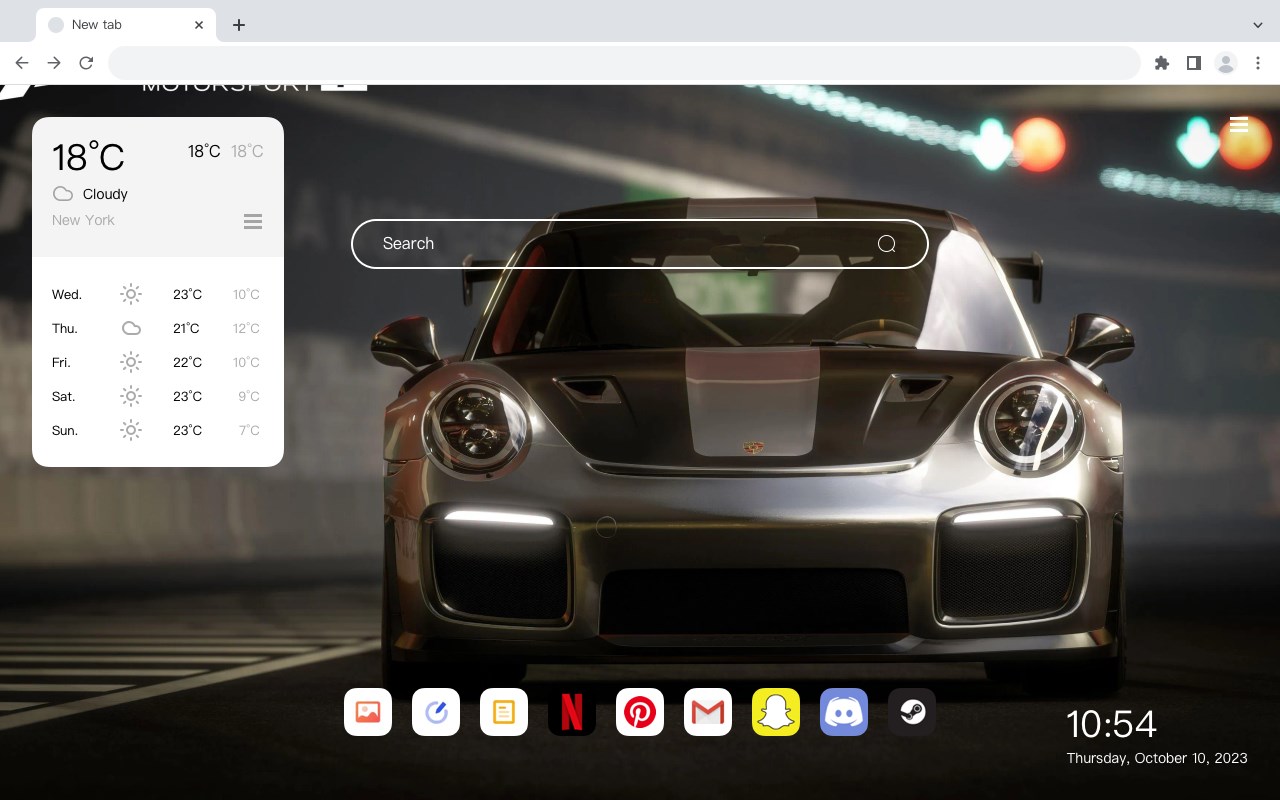Launch the Netflix shortcut

click(572, 712)
